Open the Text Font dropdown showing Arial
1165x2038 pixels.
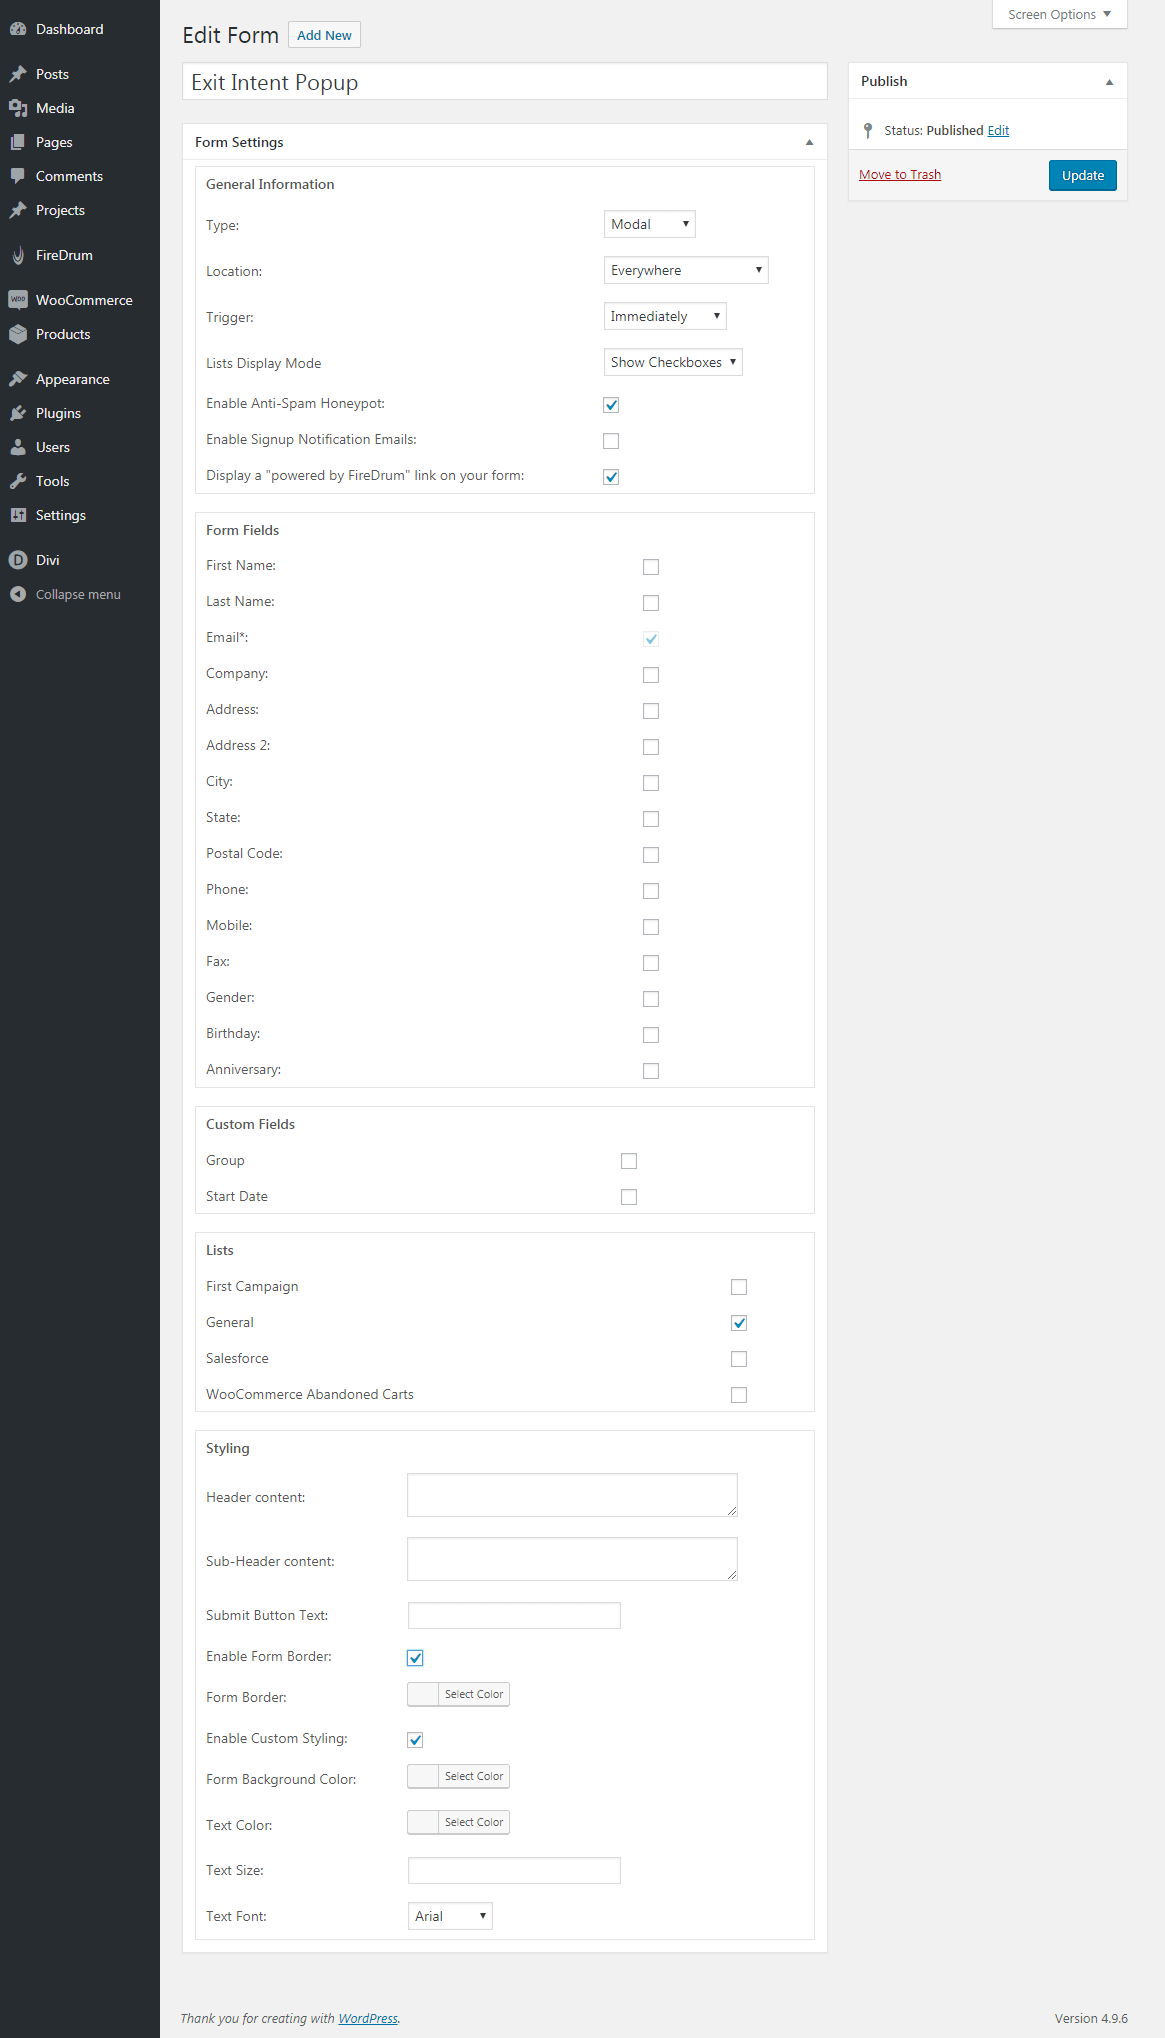coord(450,1916)
